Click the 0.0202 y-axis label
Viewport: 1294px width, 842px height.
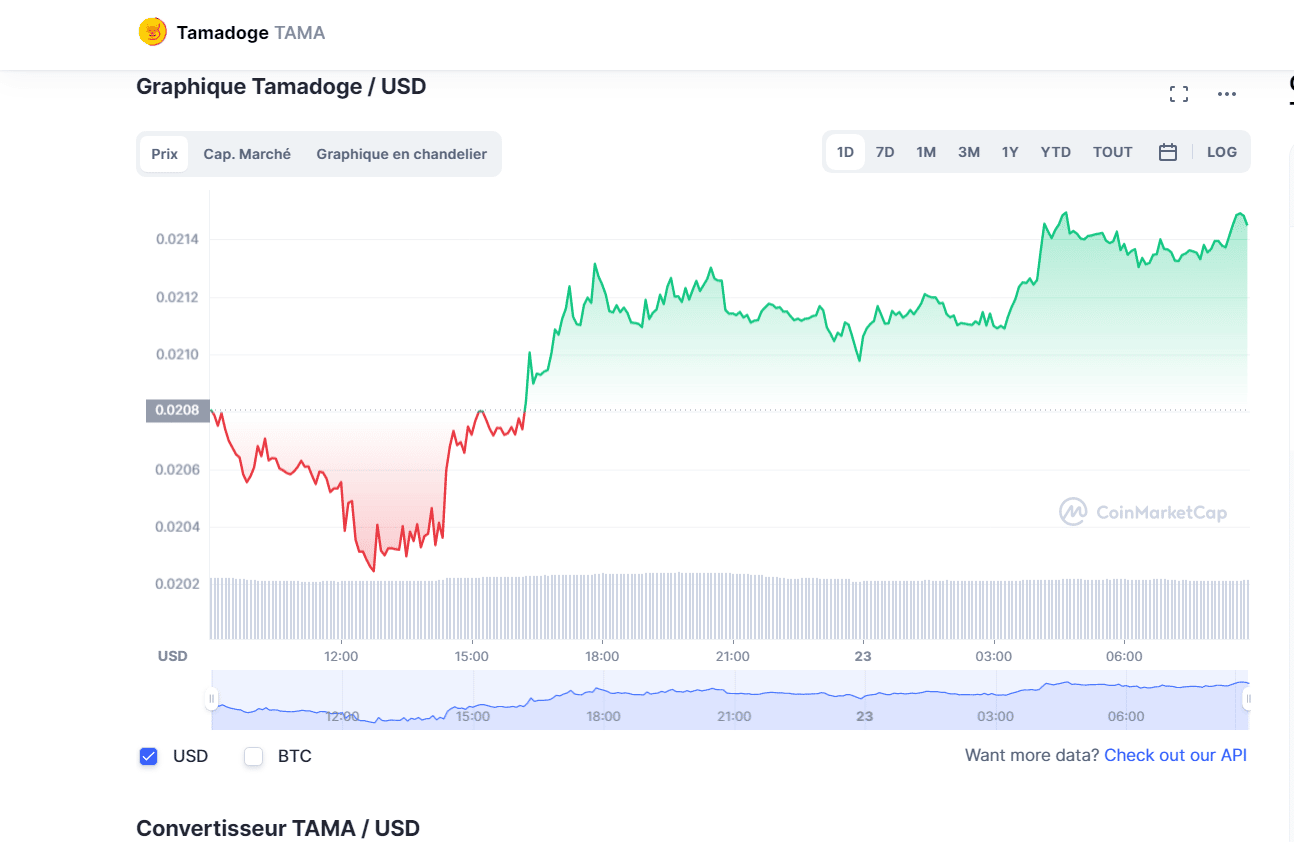coord(177,584)
